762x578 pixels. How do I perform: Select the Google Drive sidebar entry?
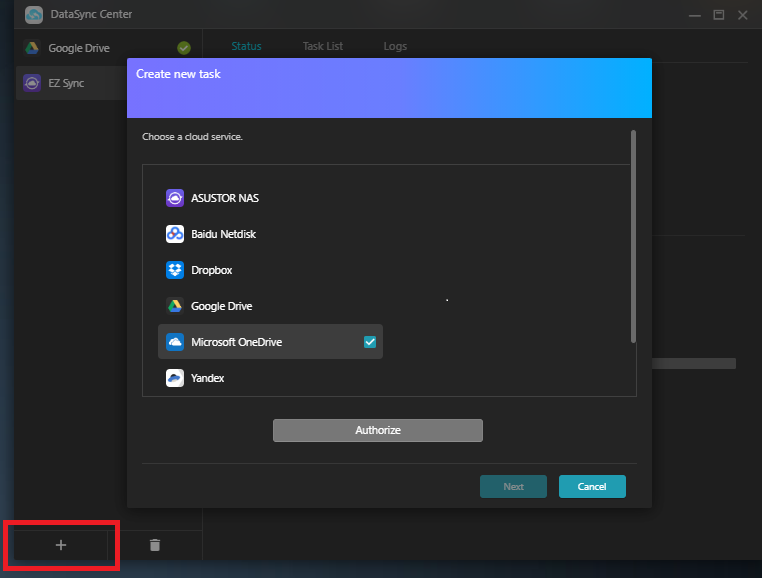[x=108, y=48]
